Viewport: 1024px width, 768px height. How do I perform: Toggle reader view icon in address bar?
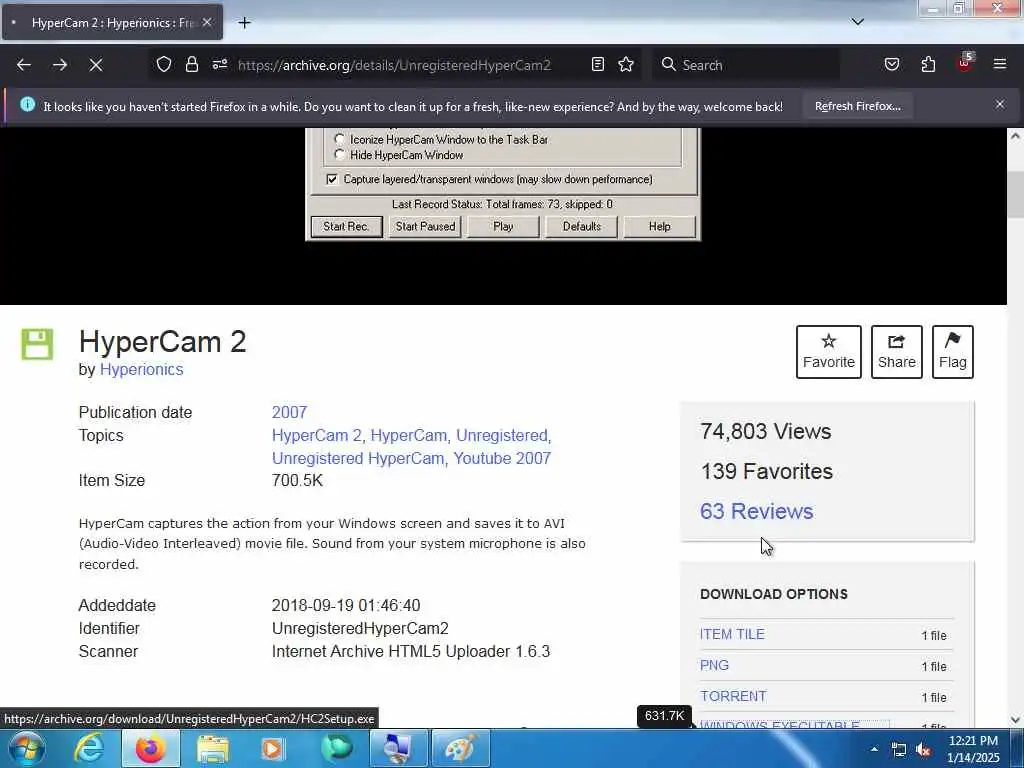[x=598, y=65]
